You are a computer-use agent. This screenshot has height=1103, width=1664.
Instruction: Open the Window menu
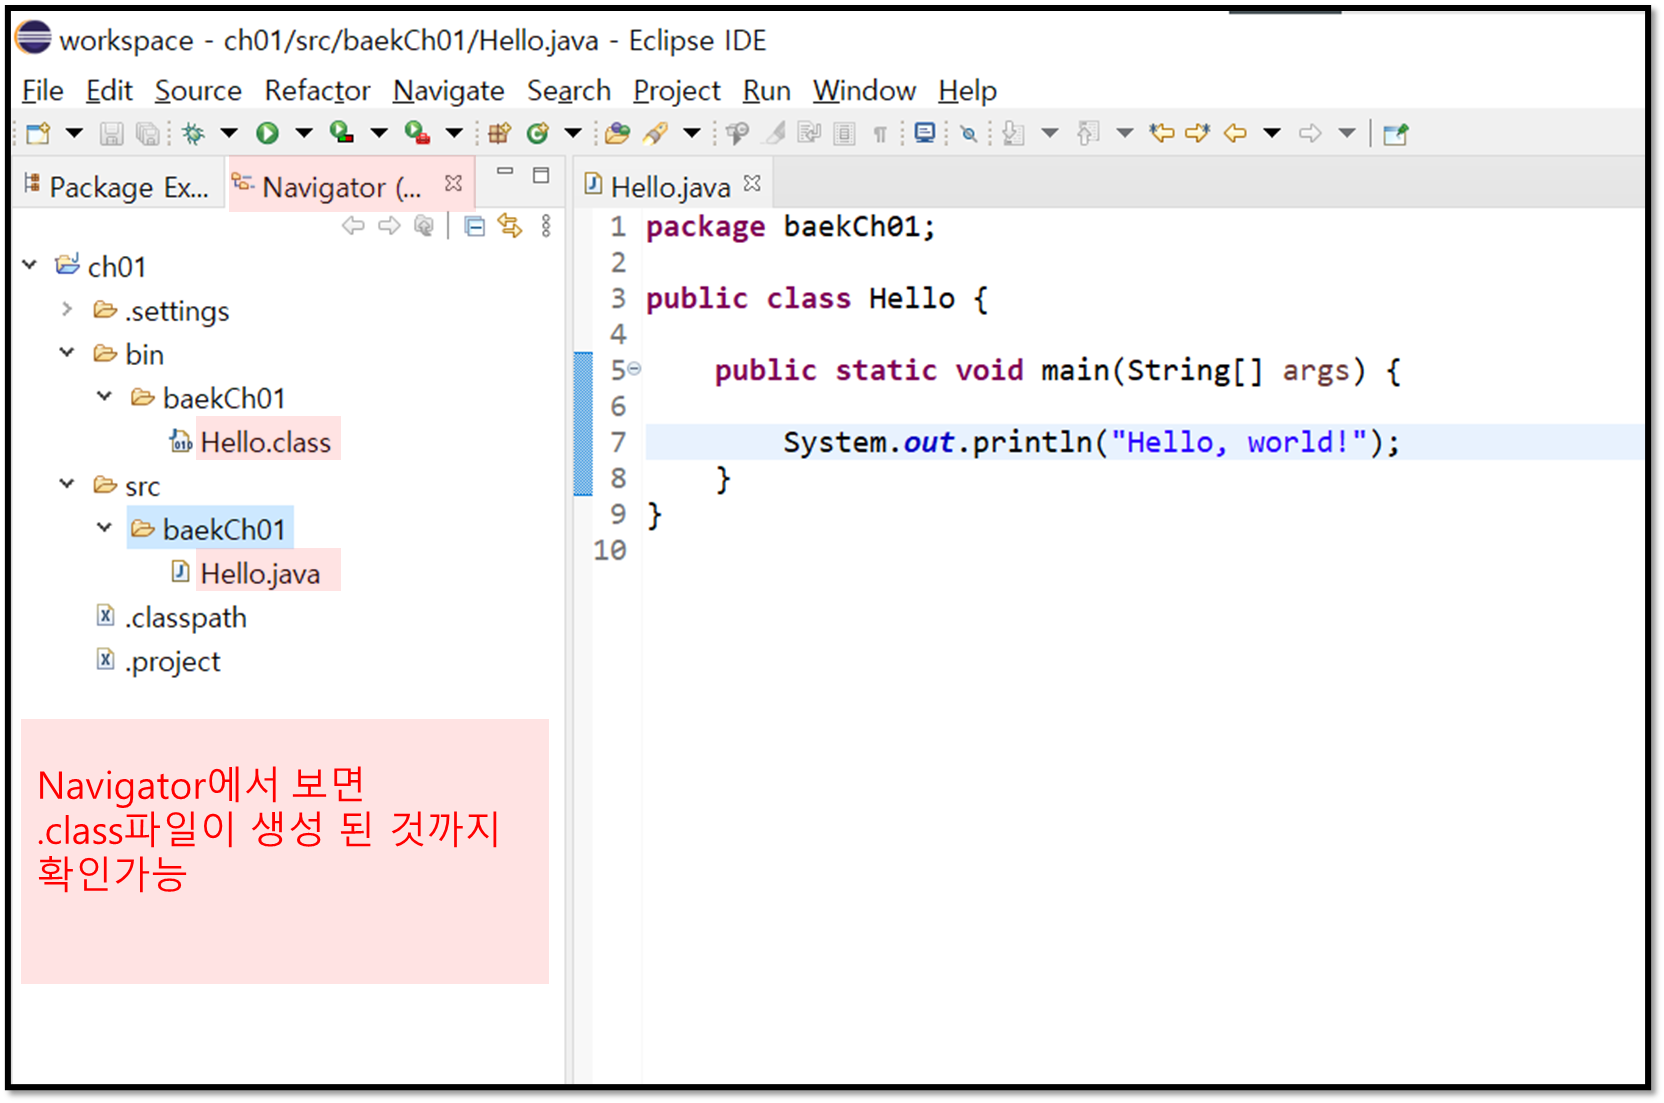864,91
